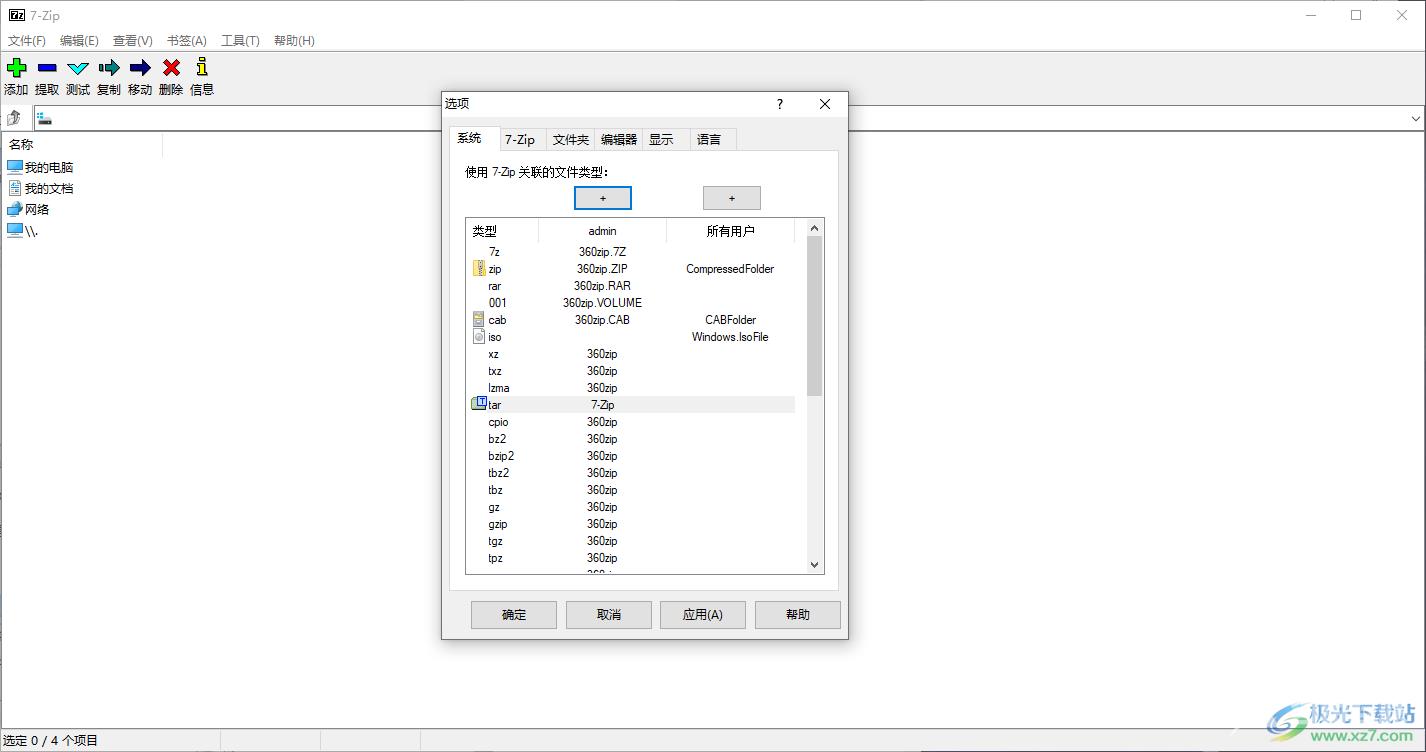The image size is (1426, 752).
Task: Click the file-type list vertical scrollbar thumb
Action: click(814, 316)
